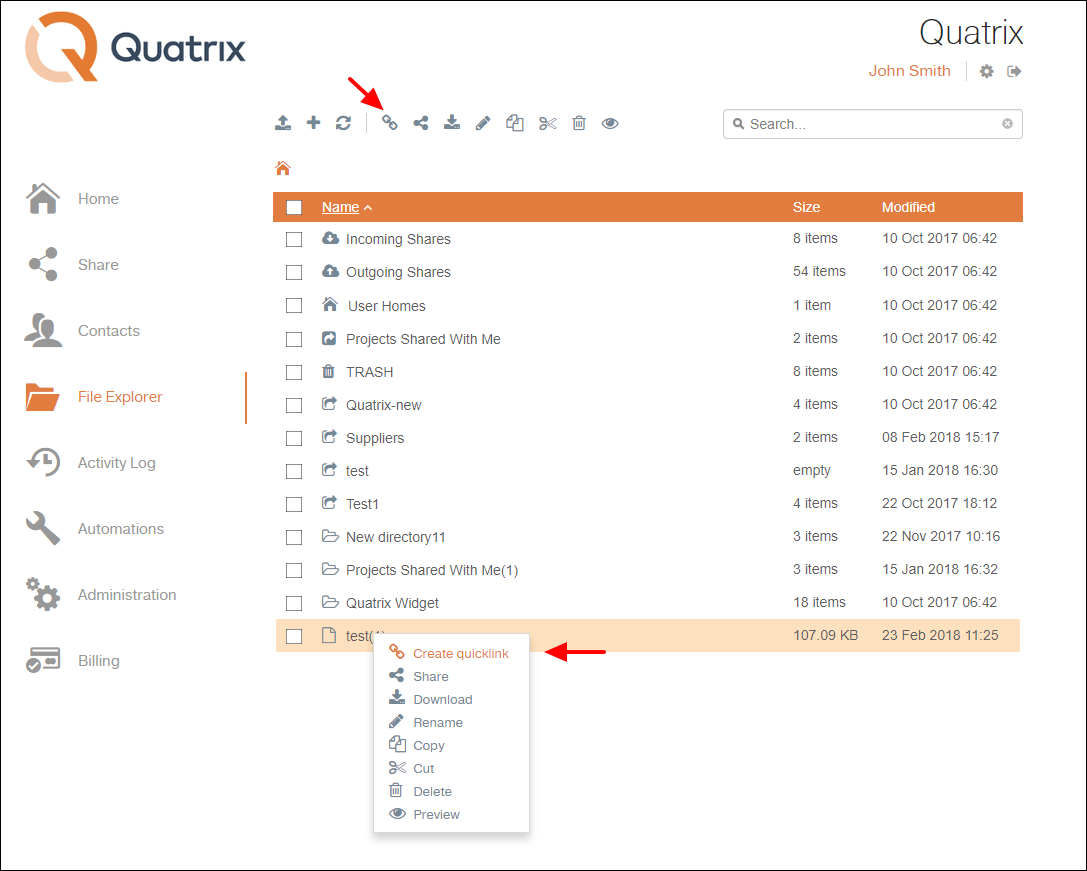Select Share in the context menu
Screen dimensions: 1087x871
419,676
